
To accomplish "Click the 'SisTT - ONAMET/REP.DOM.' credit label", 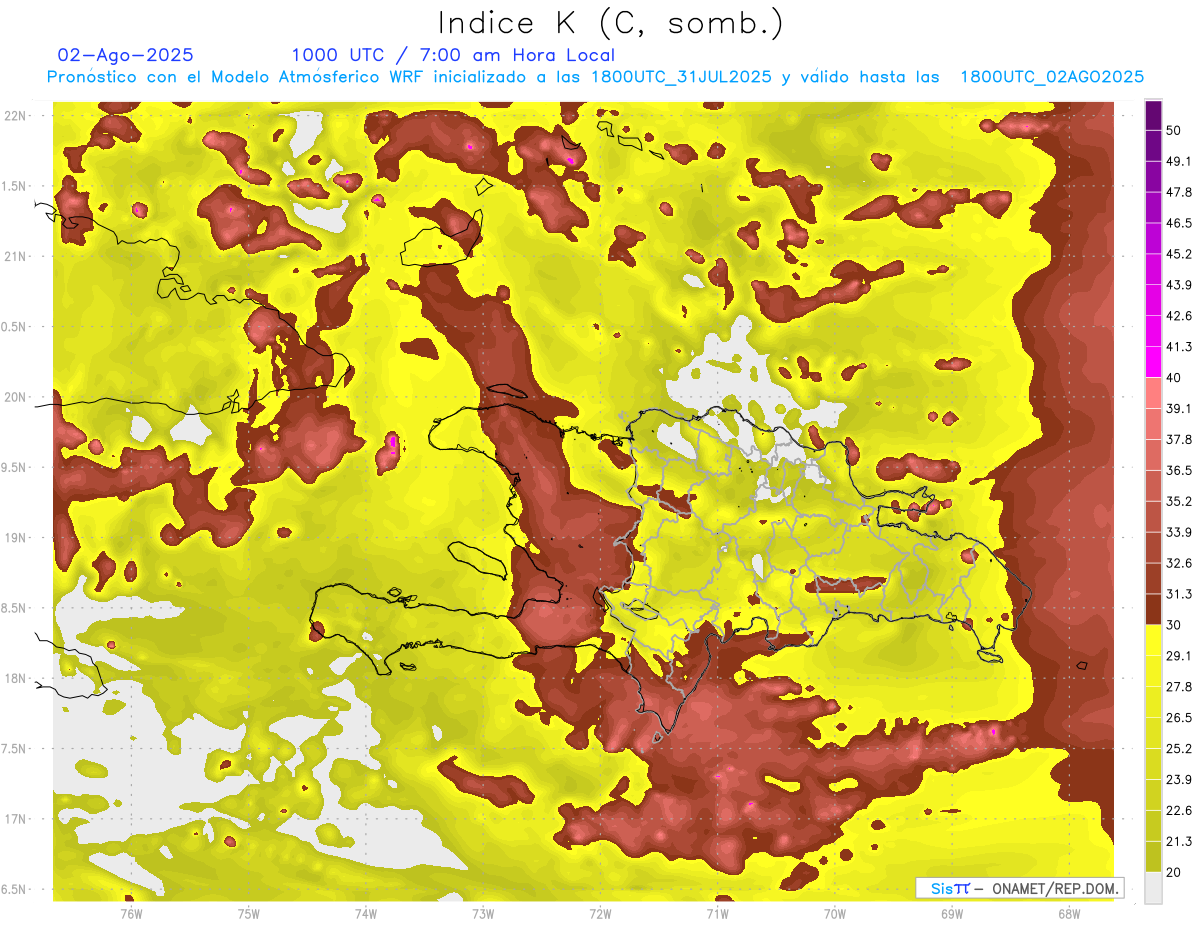I will (1020, 888).
